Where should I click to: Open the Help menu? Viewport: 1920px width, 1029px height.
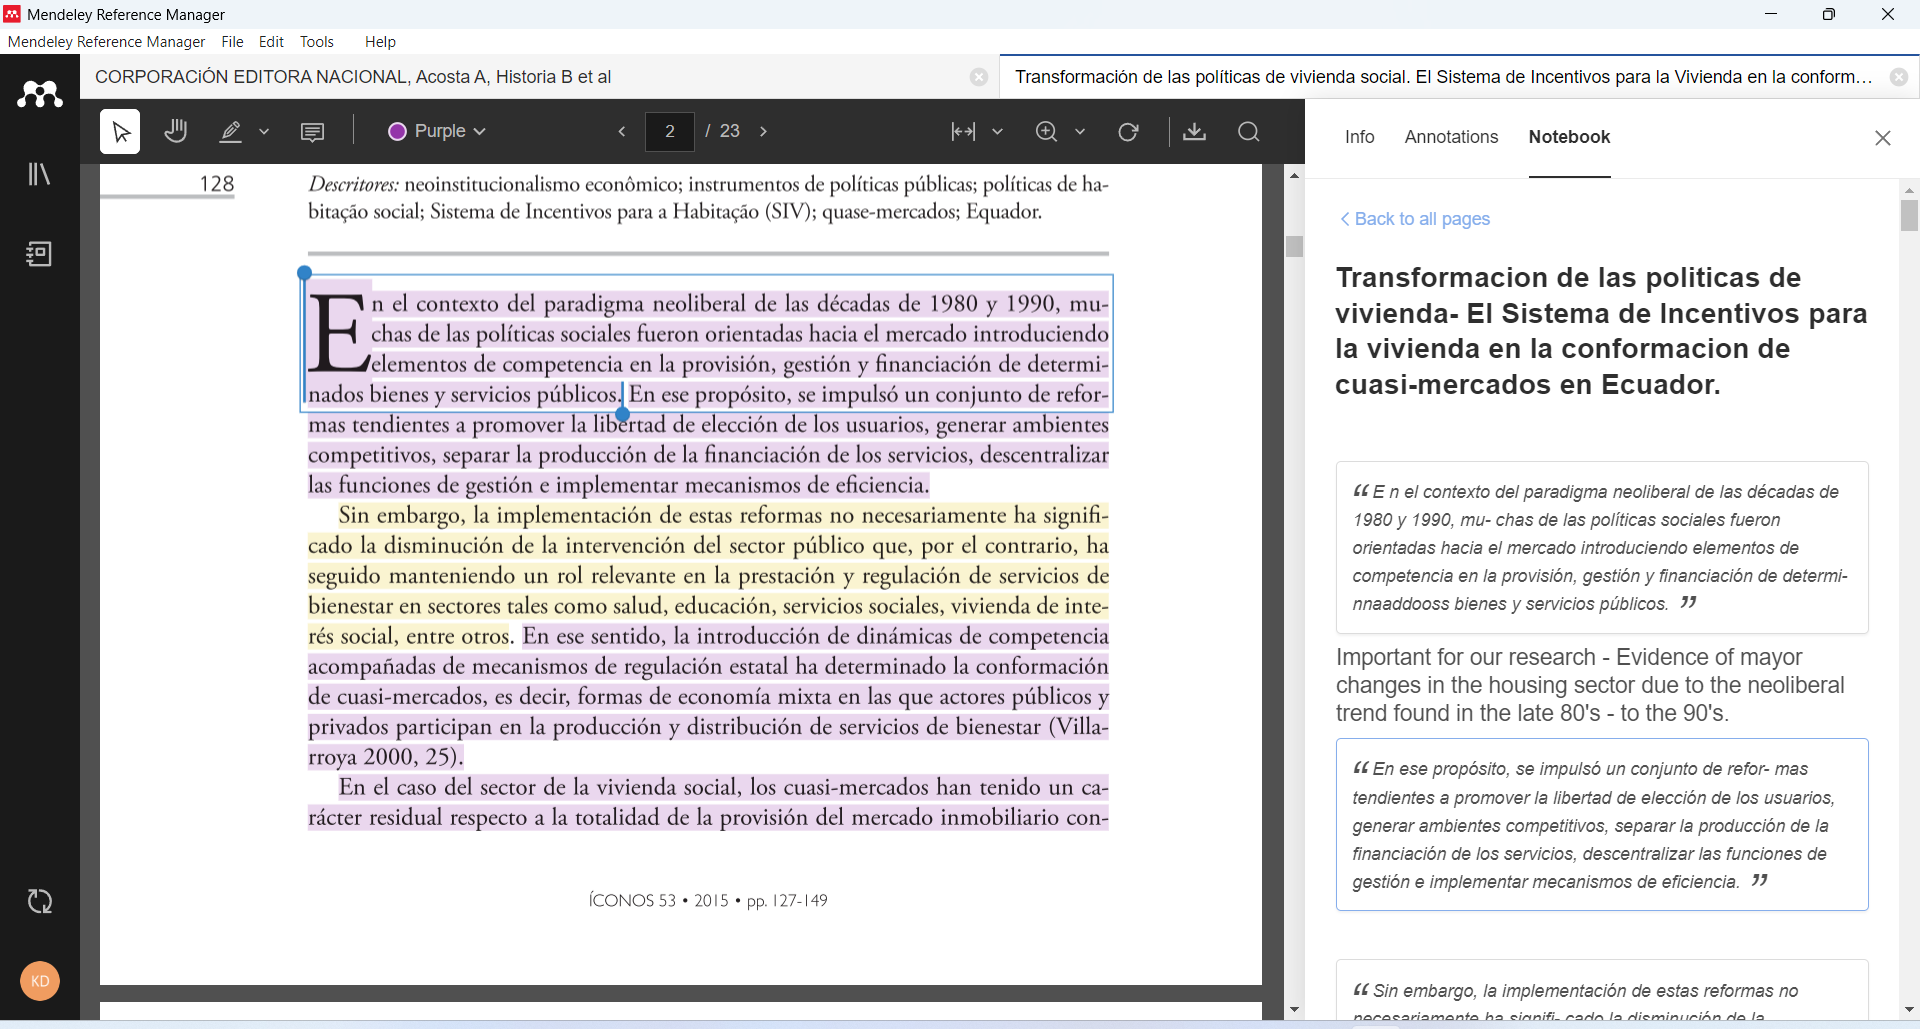click(x=380, y=42)
